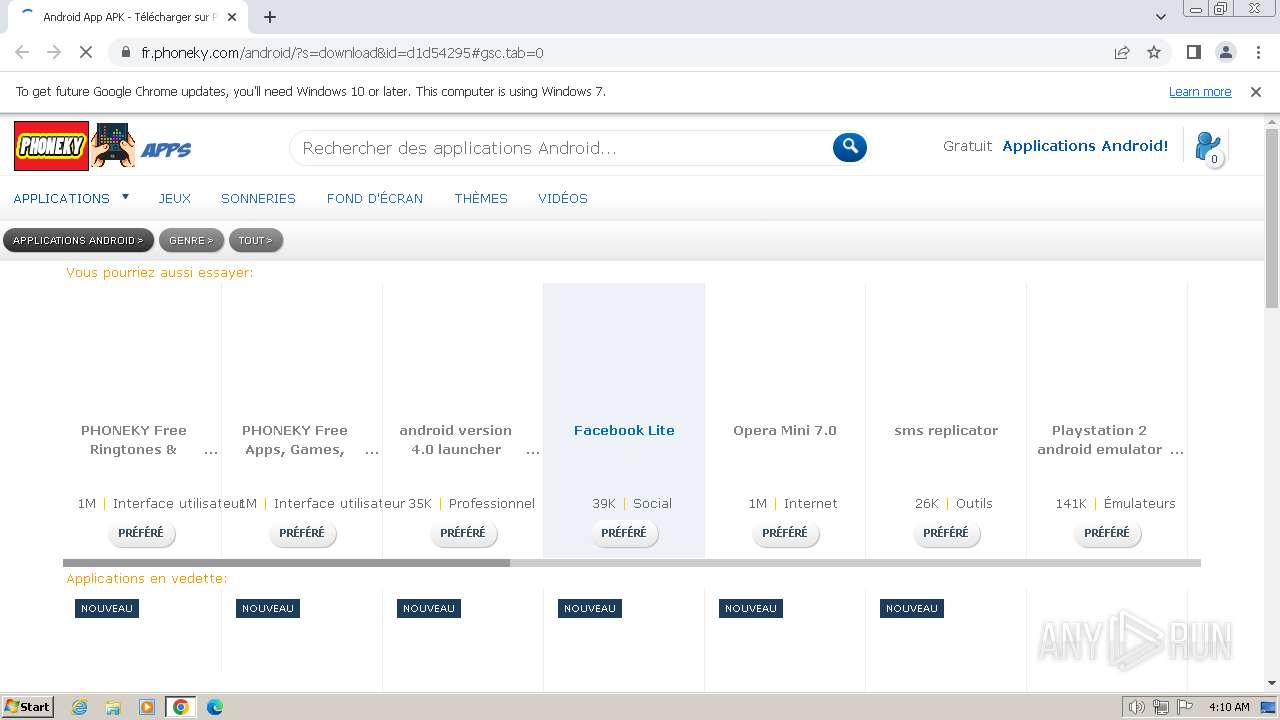Click the APPS gamepad logo
Image resolution: width=1280 pixels, height=720 pixels.
(x=141, y=147)
